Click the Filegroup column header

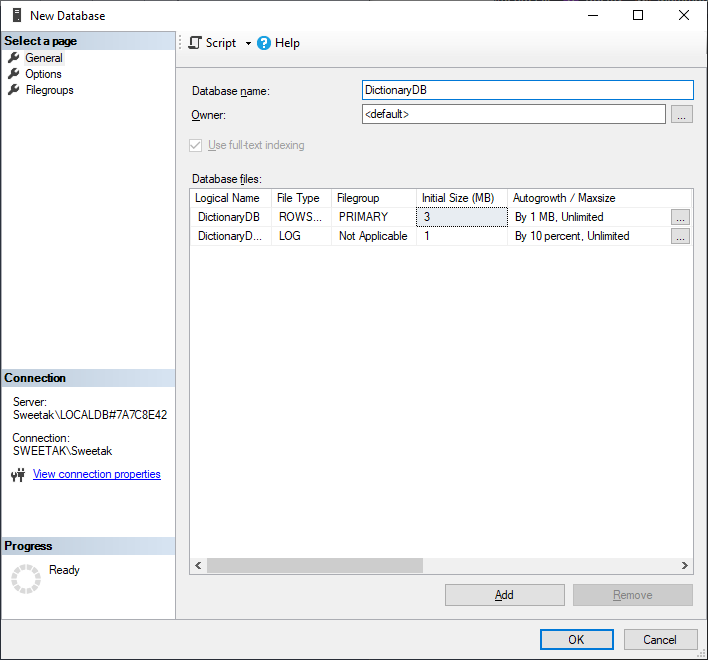(373, 198)
